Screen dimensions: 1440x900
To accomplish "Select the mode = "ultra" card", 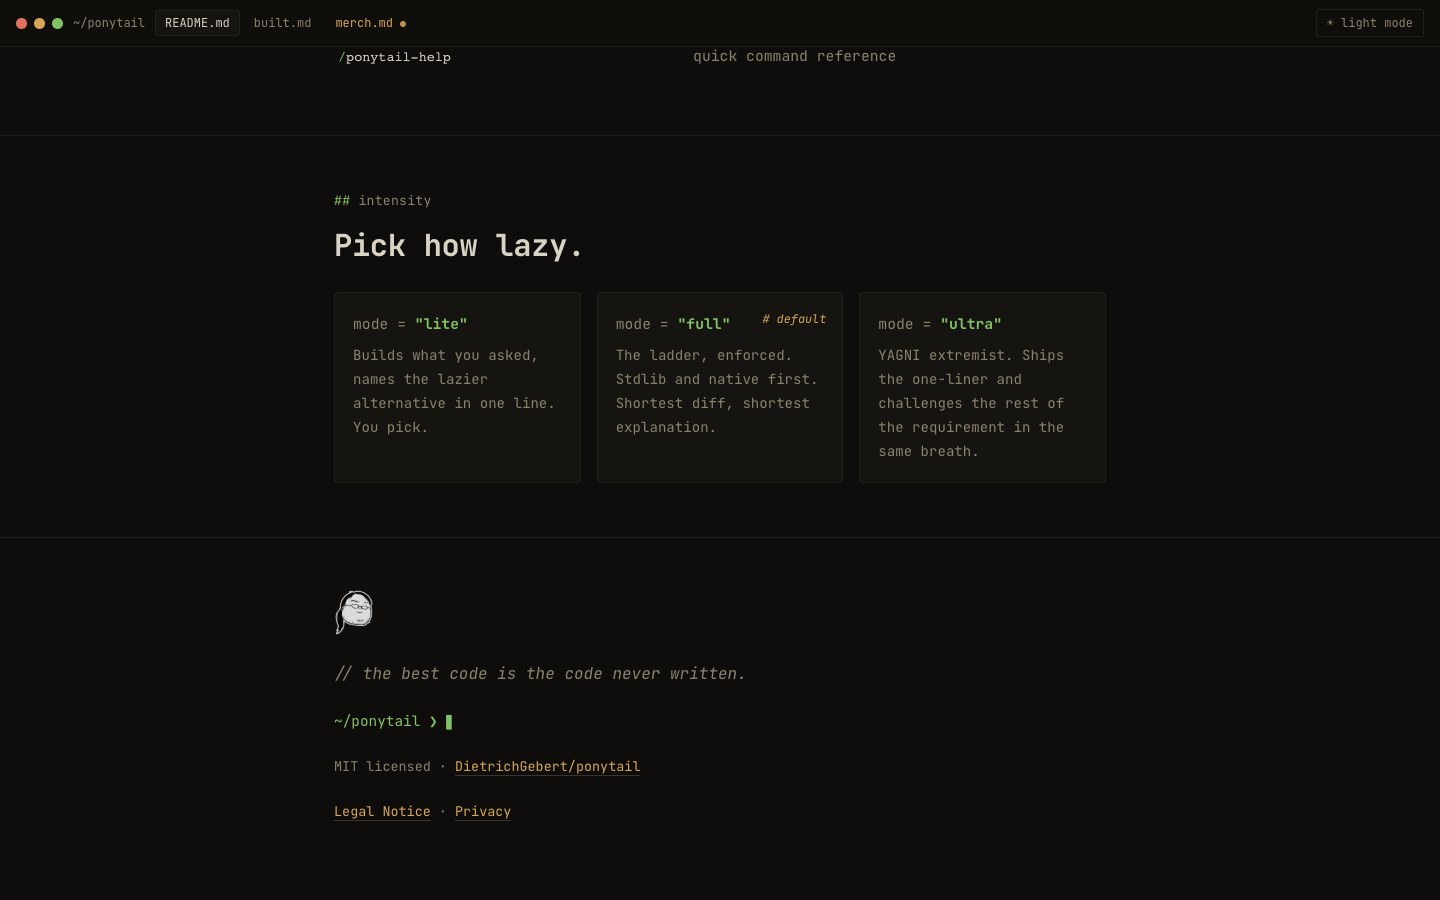I will tap(982, 387).
